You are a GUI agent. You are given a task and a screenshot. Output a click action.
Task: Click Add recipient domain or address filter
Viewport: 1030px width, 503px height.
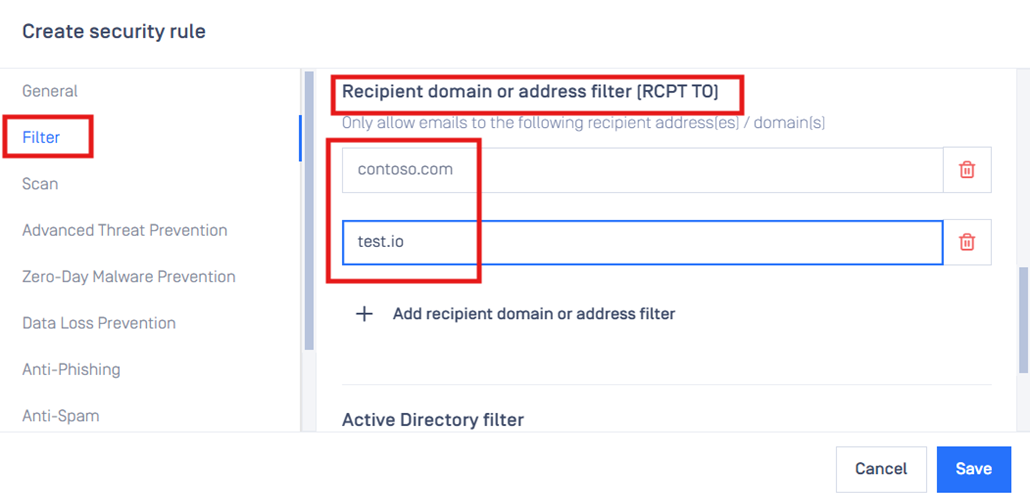coord(534,314)
